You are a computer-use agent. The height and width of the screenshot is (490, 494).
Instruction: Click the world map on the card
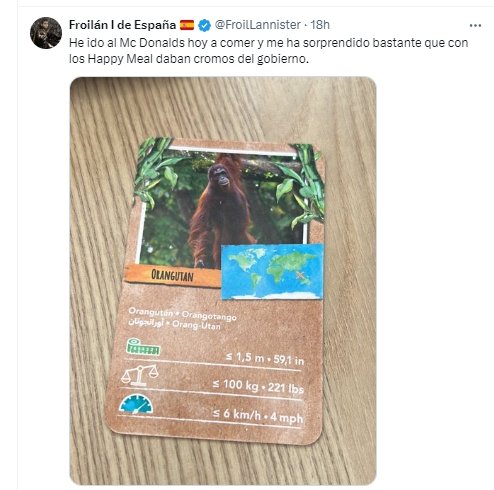pos(272,272)
